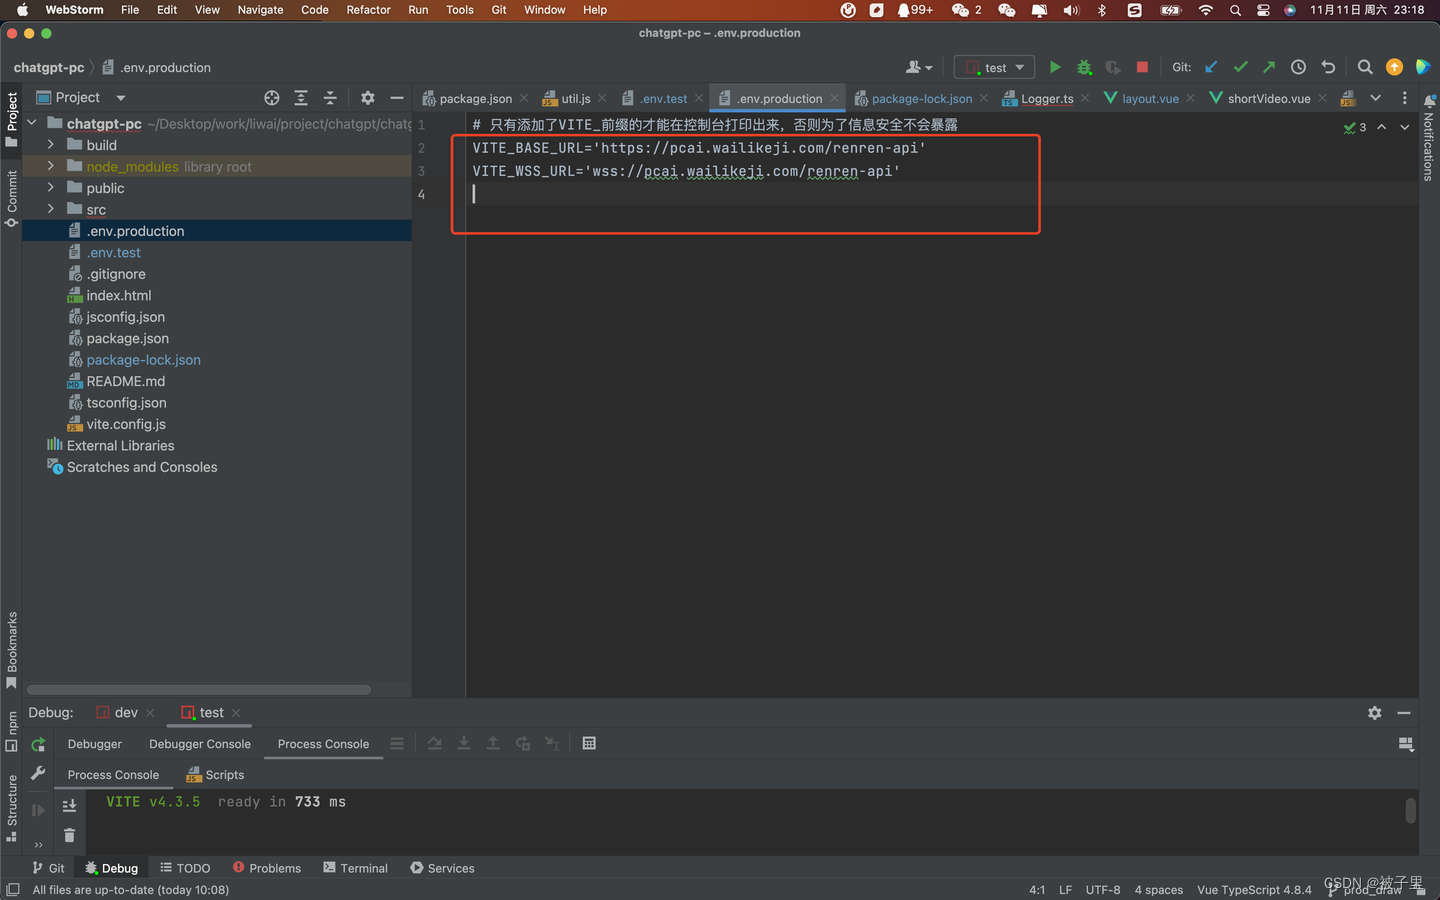
Task: Collapse the chatgpt-pc root folder
Action: (32, 123)
